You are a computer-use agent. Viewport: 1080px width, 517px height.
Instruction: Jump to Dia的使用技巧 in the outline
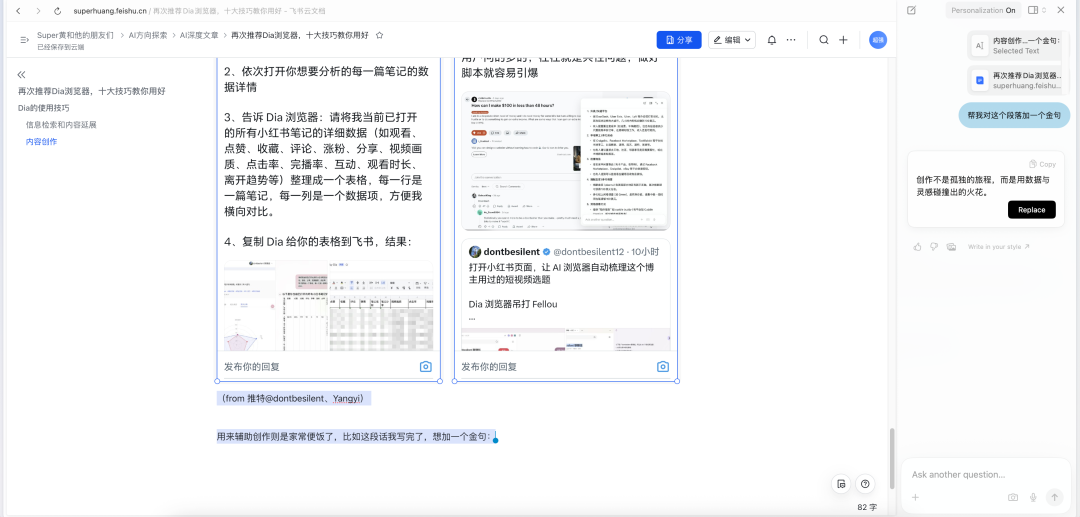point(43,108)
